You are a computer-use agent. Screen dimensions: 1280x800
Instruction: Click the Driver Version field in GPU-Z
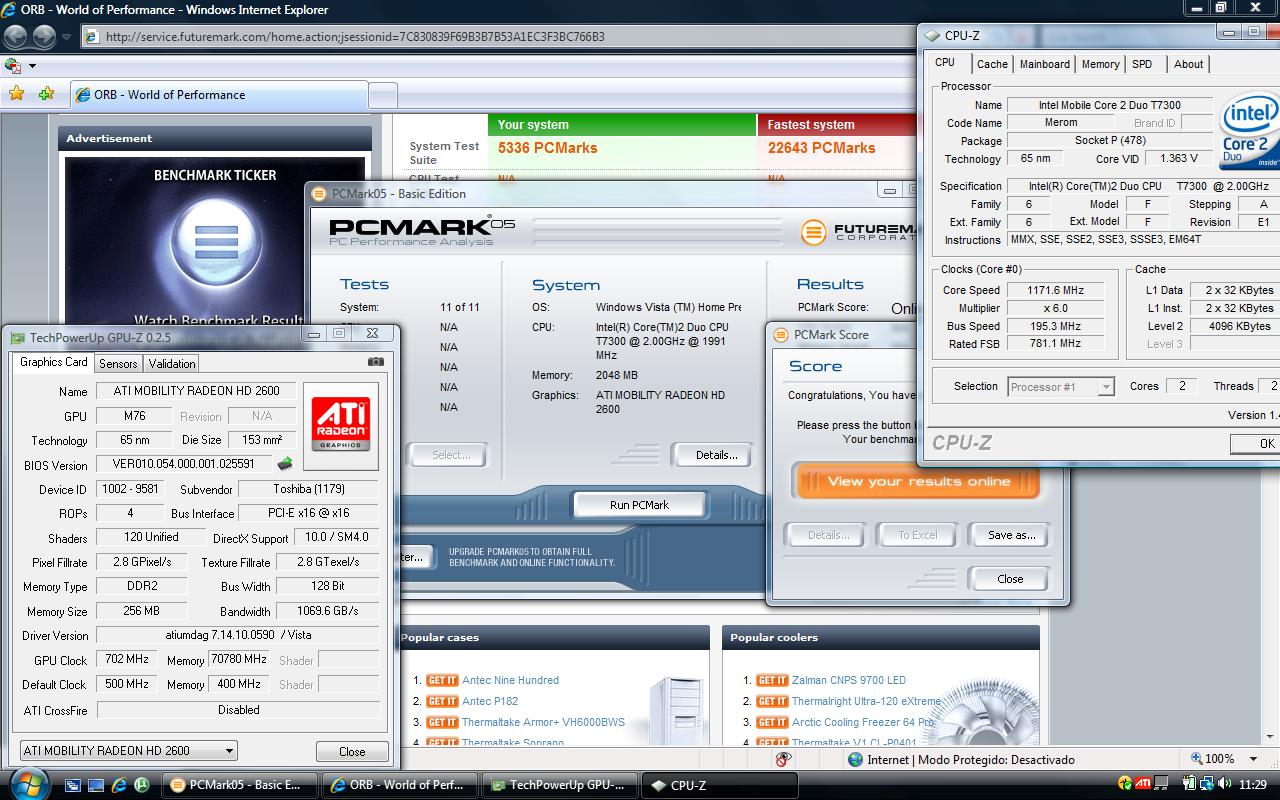238,635
